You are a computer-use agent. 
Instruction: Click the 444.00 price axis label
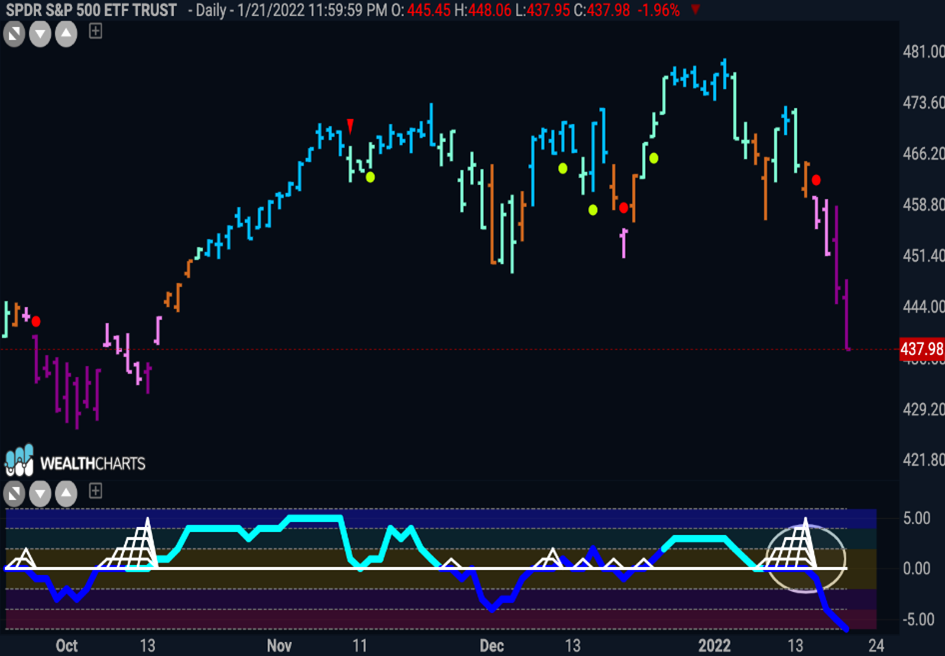(923, 307)
